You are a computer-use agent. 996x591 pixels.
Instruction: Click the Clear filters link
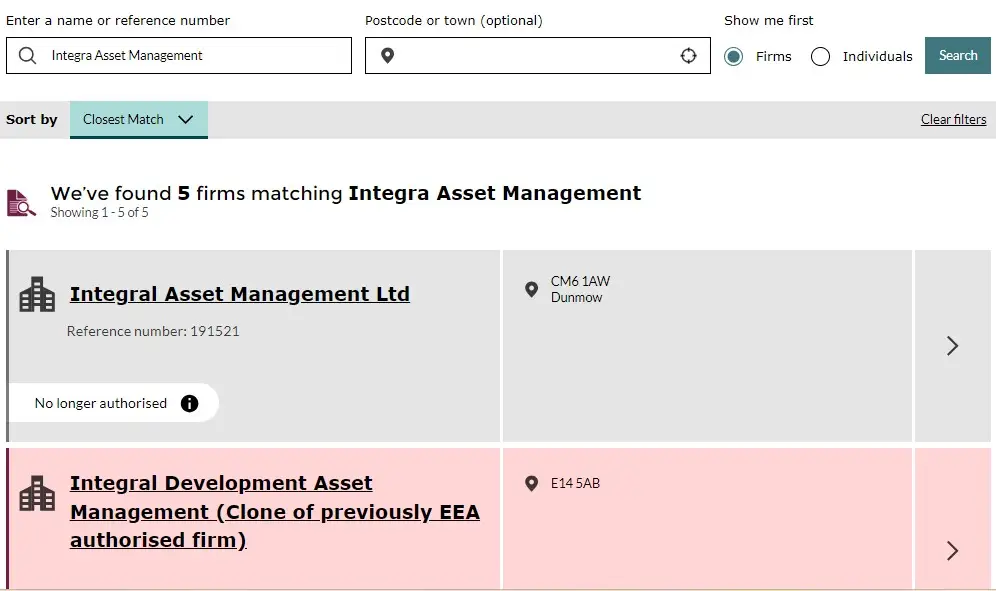[x=953, y=119]
